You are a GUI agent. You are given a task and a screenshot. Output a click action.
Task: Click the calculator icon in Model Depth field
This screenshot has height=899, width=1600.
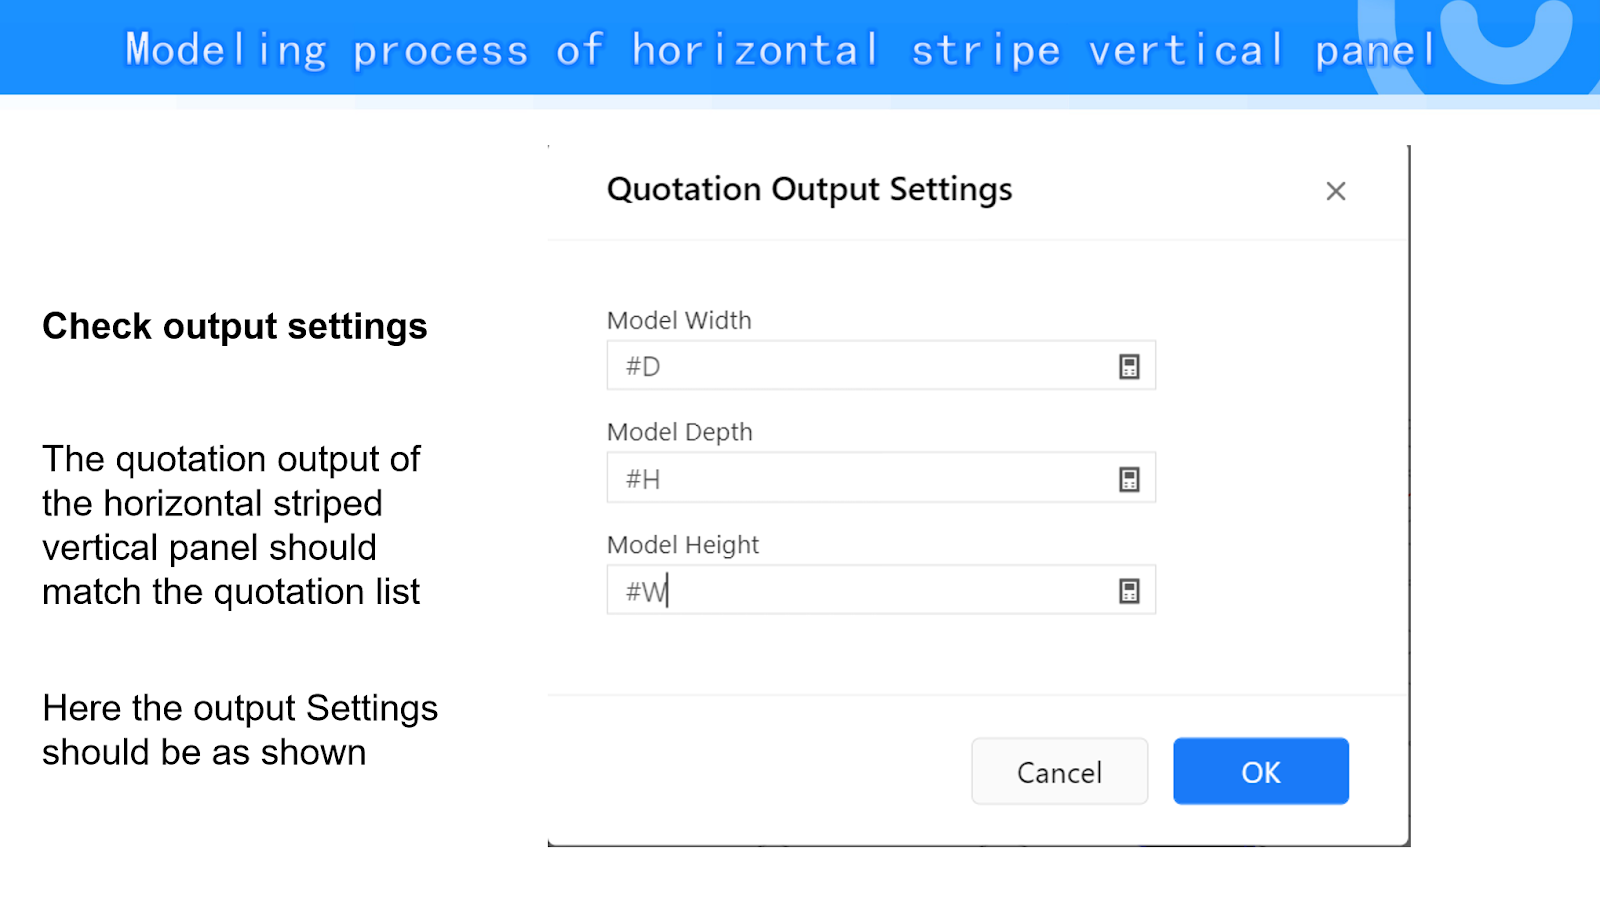click(1129, 480)
